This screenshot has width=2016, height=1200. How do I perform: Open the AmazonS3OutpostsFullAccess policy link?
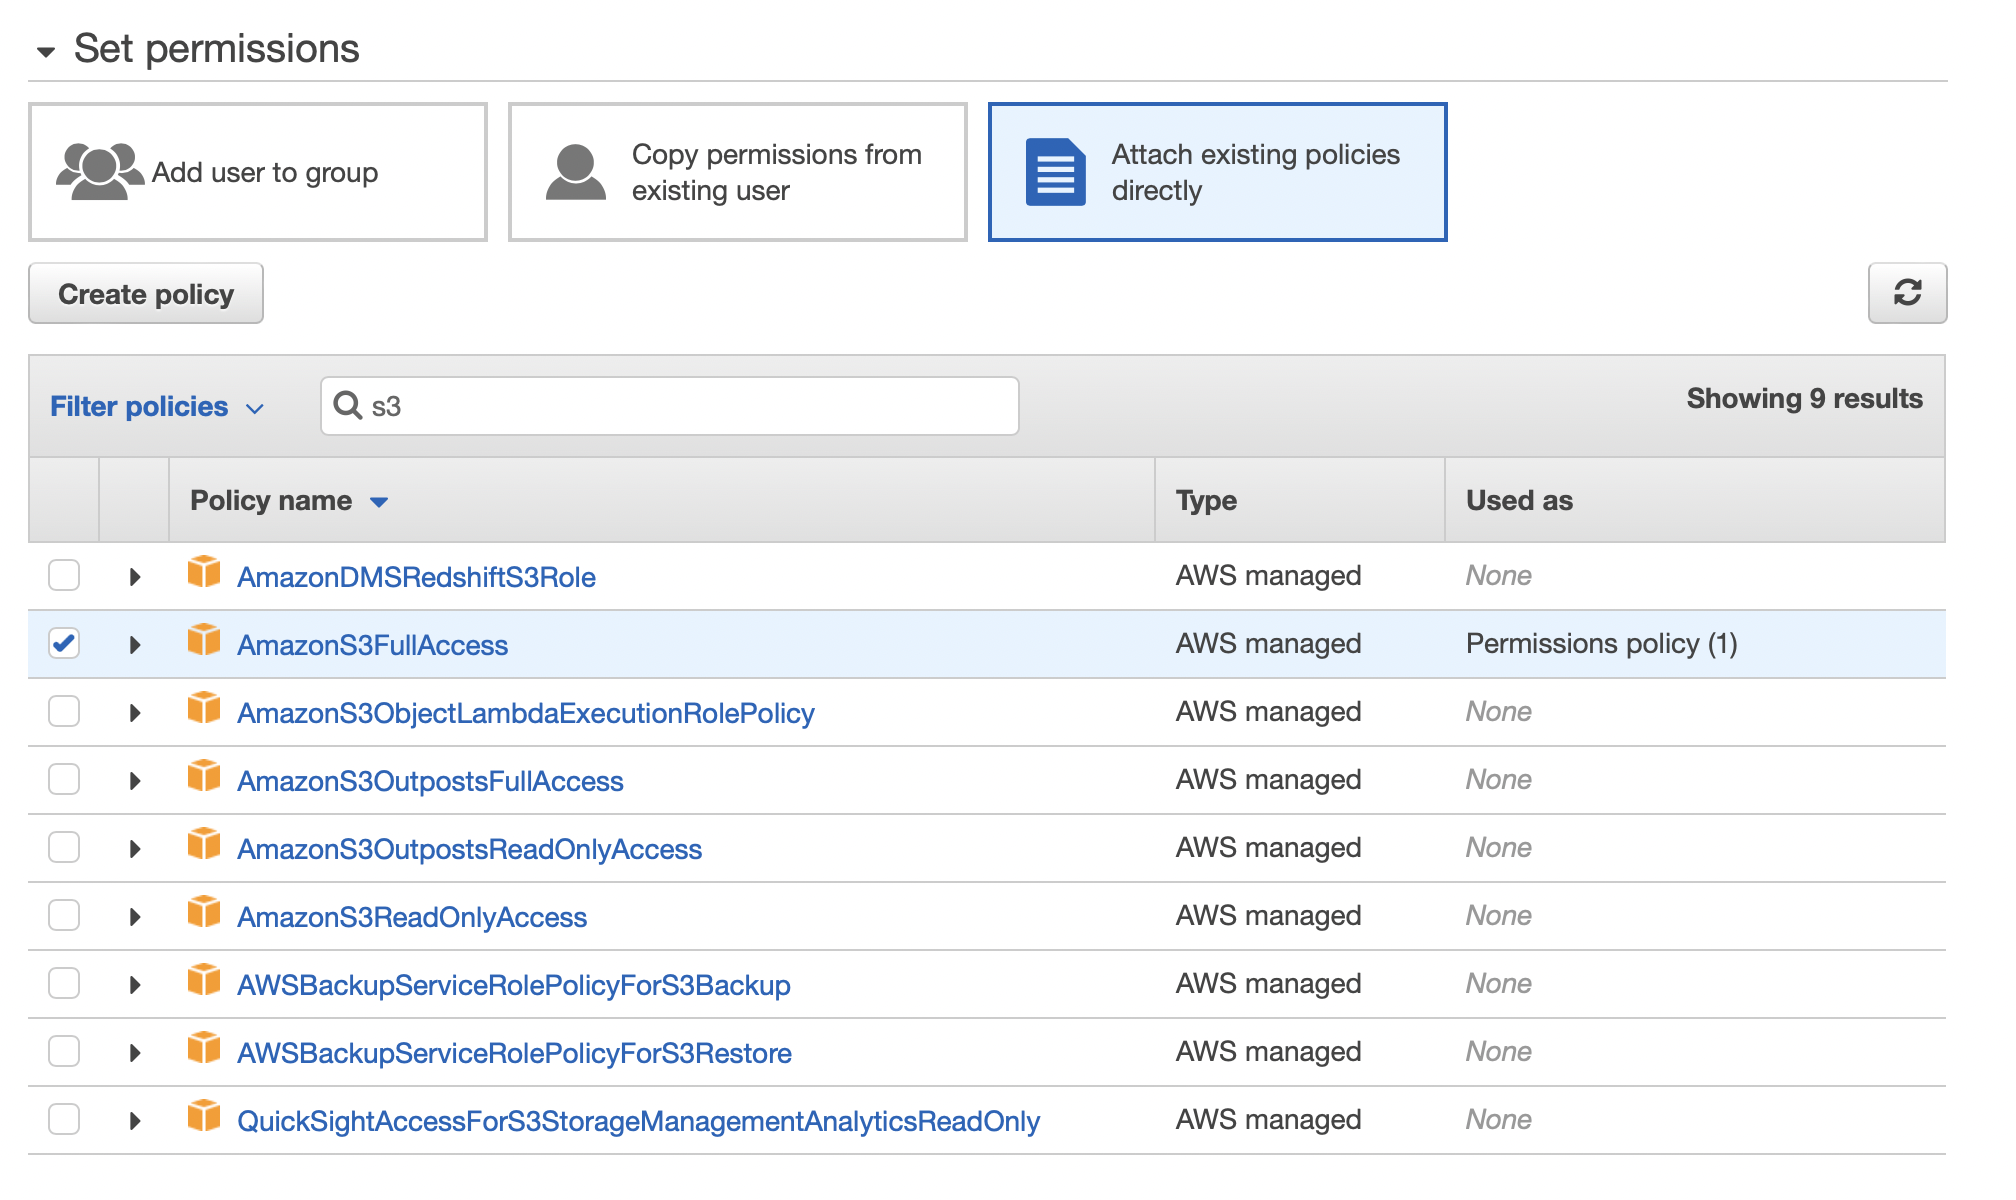click(x=430, y=781)
